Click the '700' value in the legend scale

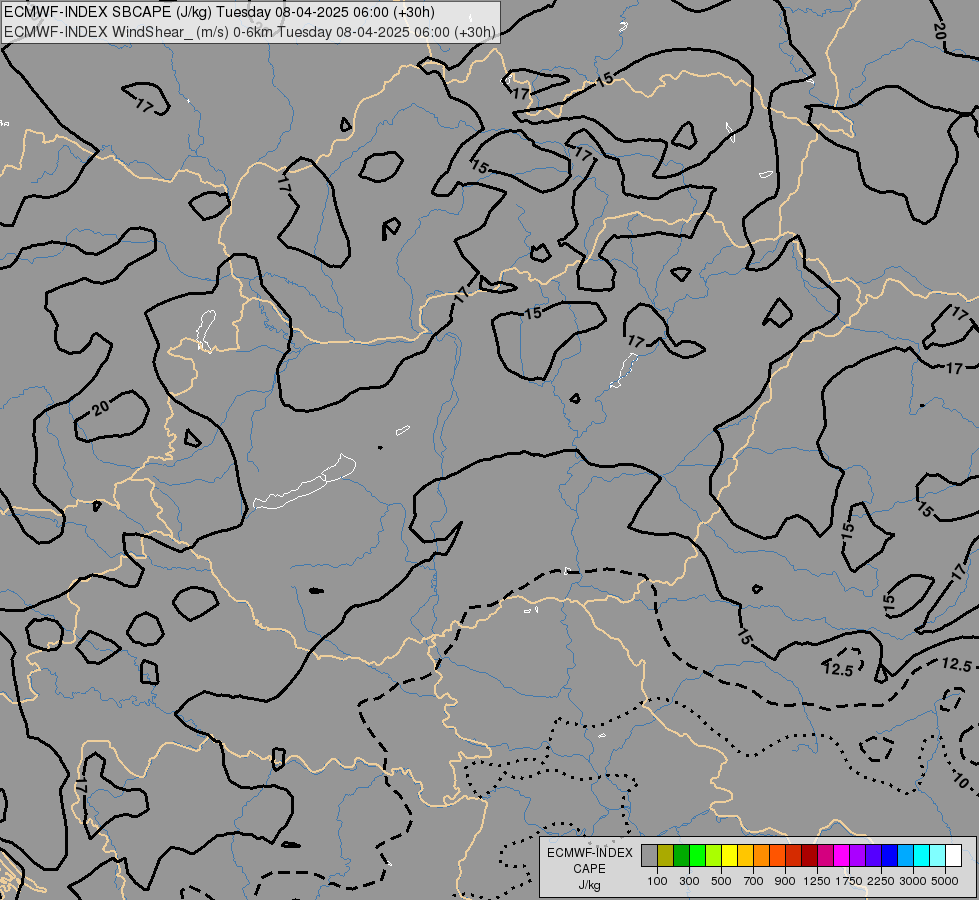tap(754, 881)
